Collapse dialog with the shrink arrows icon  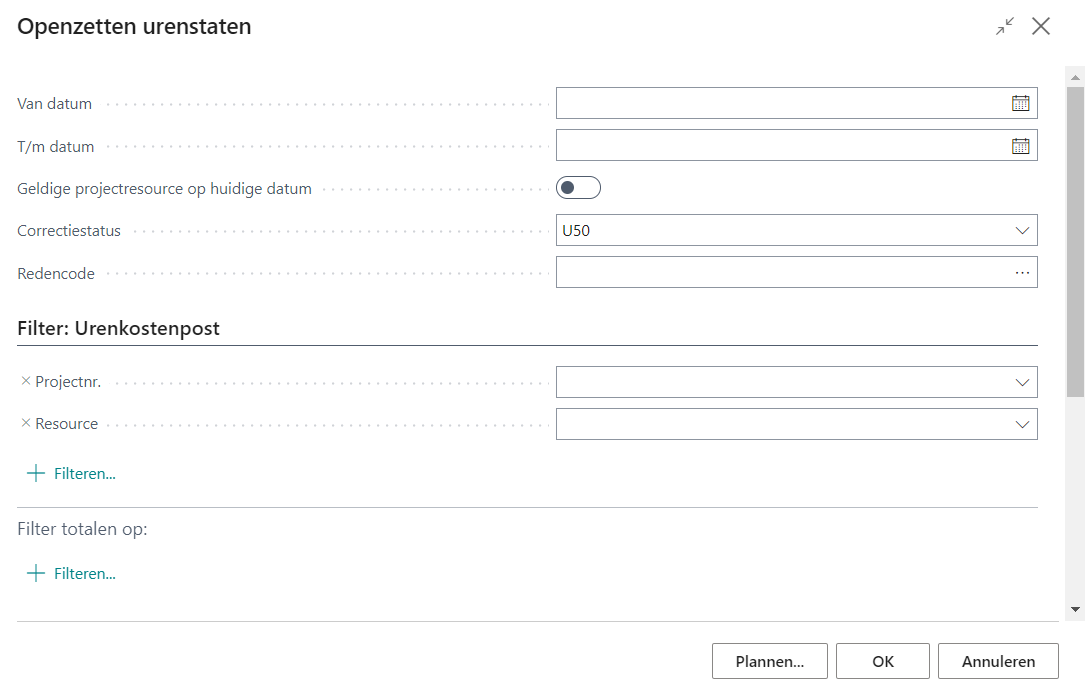pos(1004,27)
